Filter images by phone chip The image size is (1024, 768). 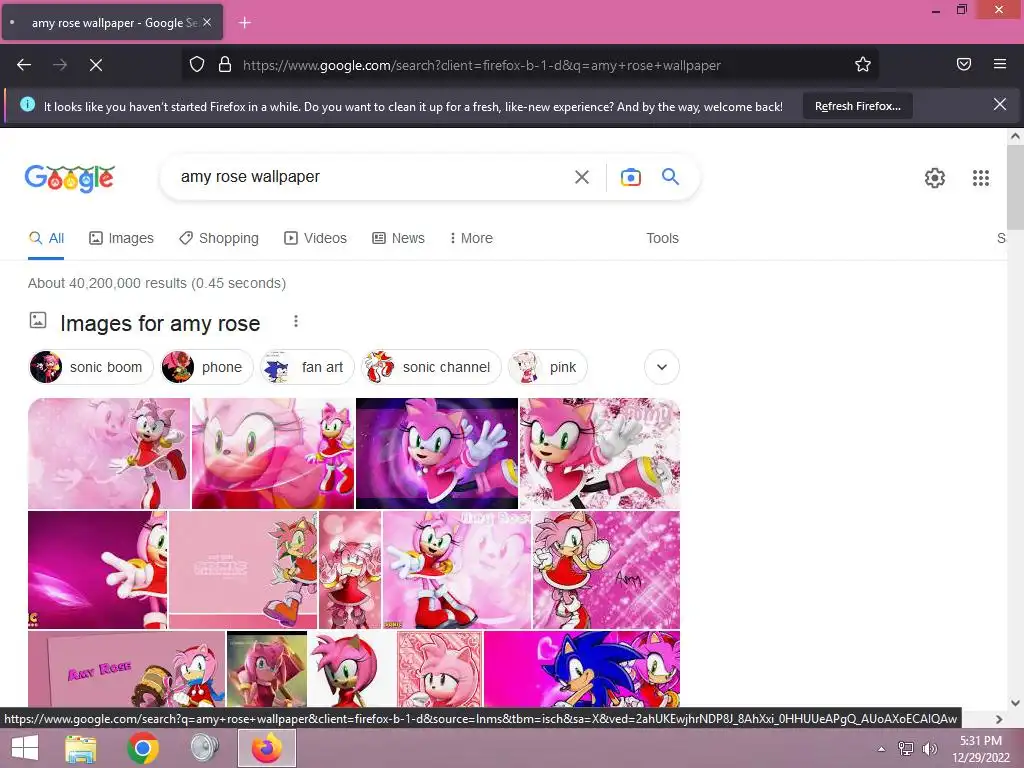(x=206, y=367)
